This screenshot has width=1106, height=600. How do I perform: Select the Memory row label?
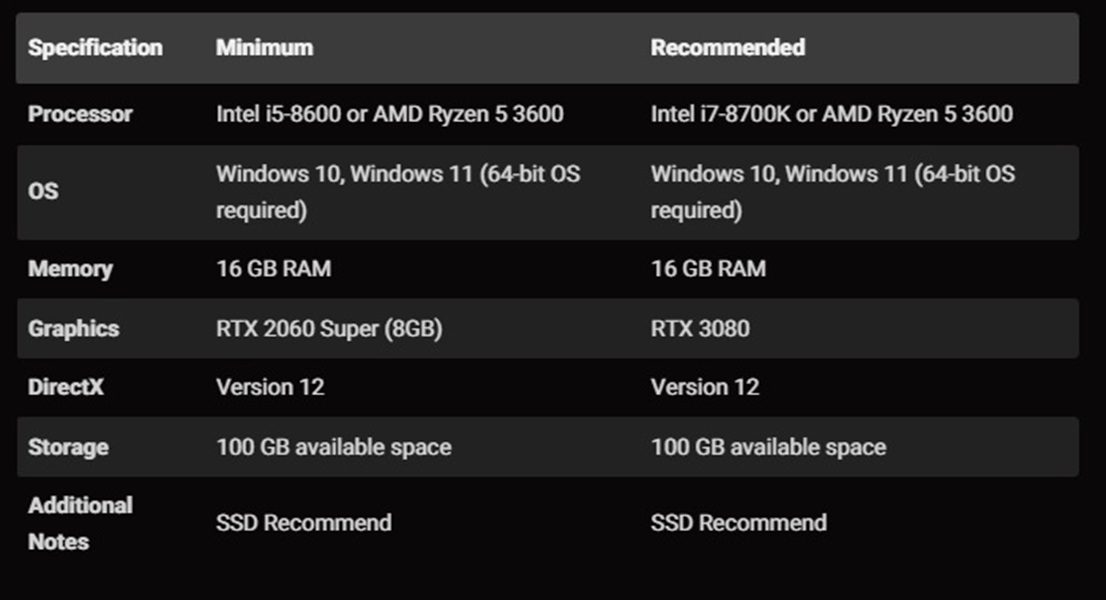(x=70, y=269)
